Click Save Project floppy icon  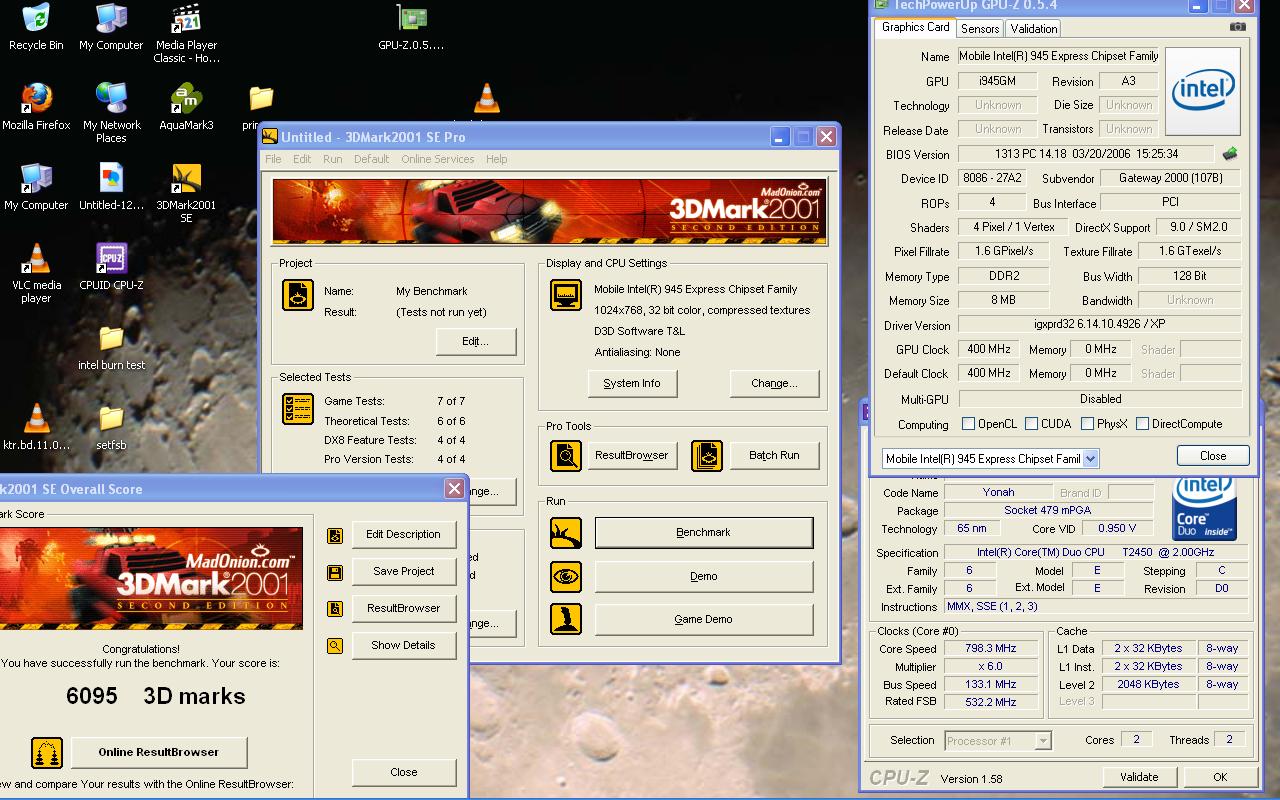point(335,572)
